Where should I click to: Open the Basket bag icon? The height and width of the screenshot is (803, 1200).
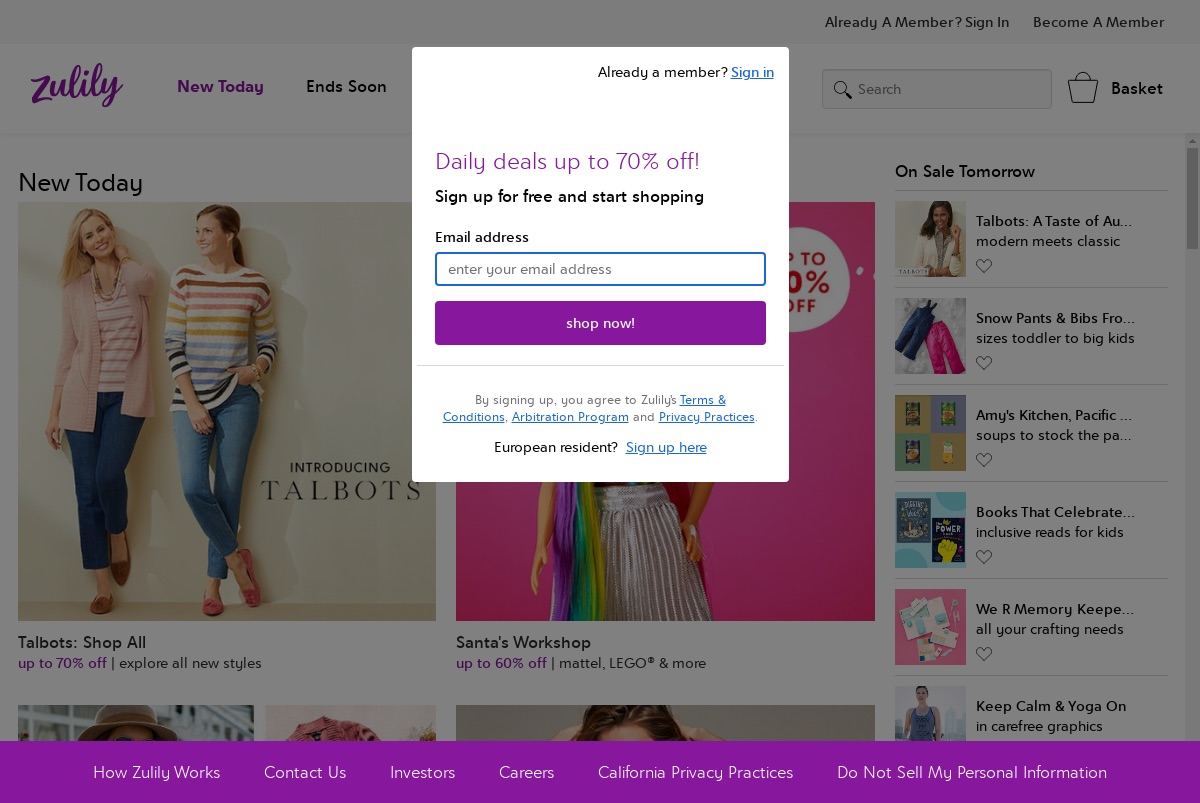click(x=1083, y=88)
